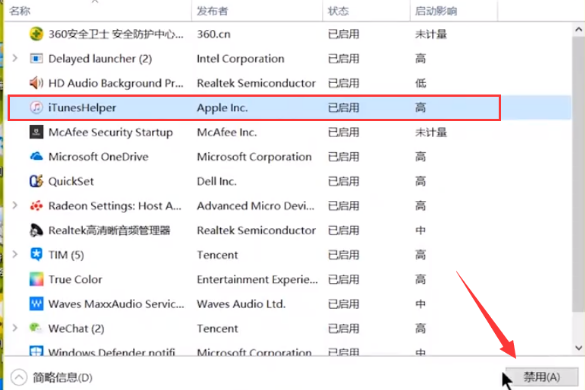
Task: Click the Delayed launcher icon
Action: coord(36,59)
